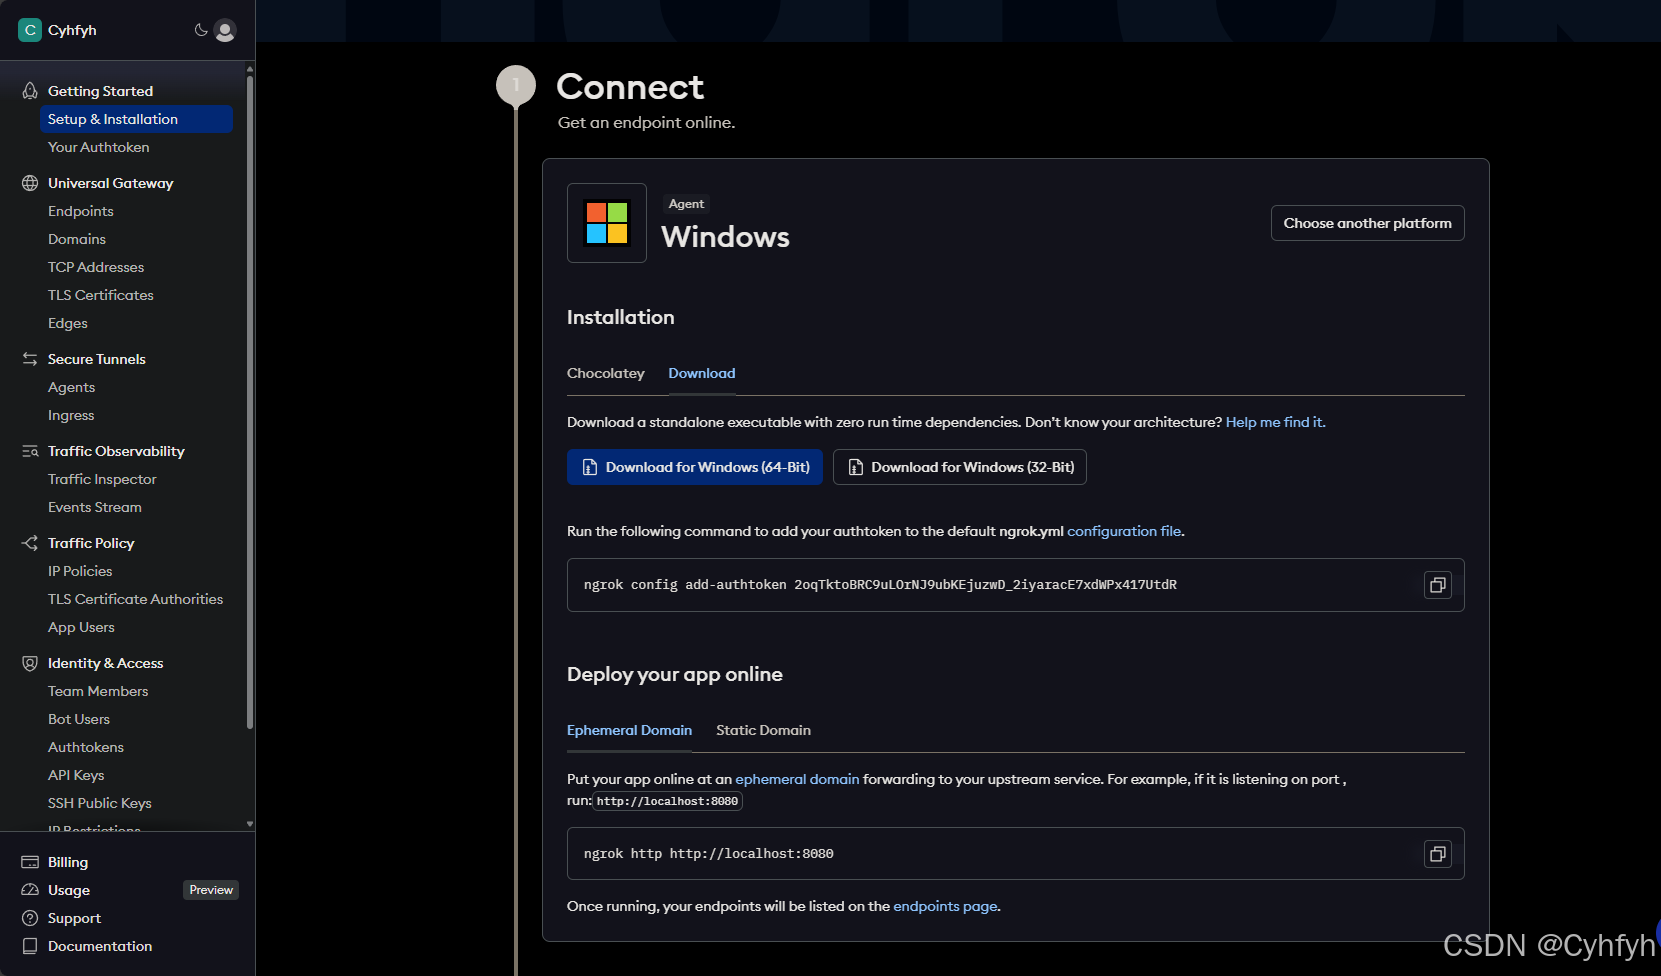The width and height of the screenshot is (1661, 976).
Task: Open SSH Public Keys page
Action: pos(100,803)
